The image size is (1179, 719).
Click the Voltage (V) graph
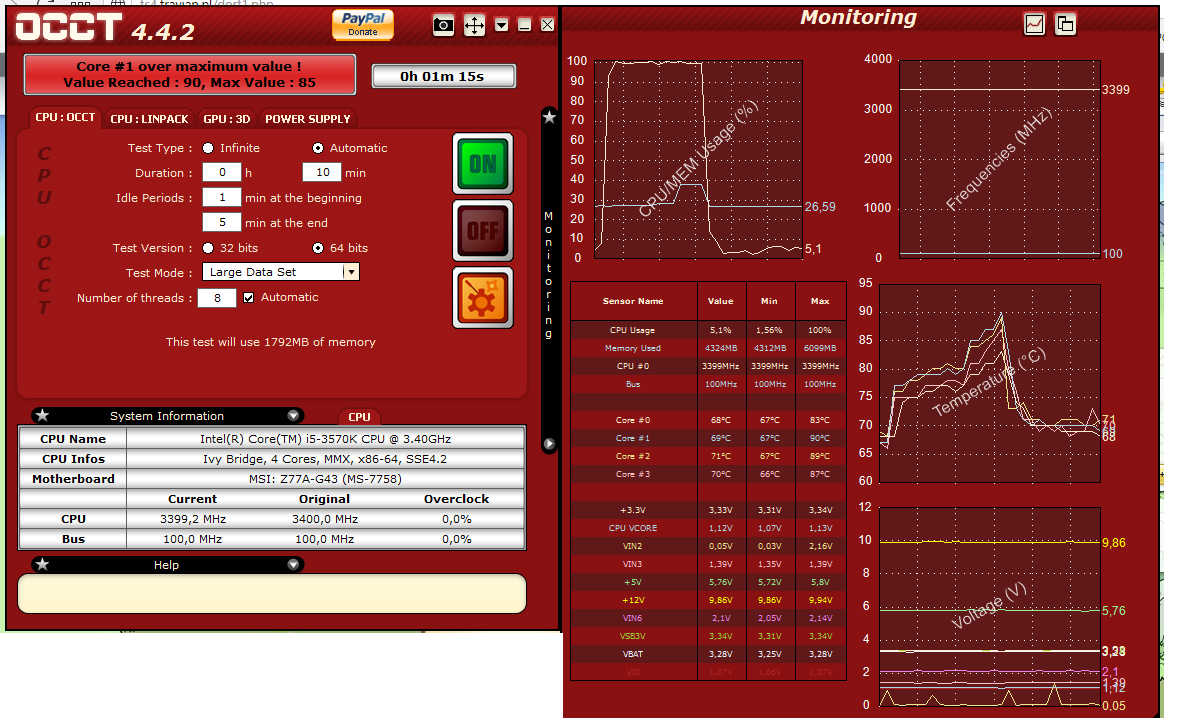pos(990,607)
